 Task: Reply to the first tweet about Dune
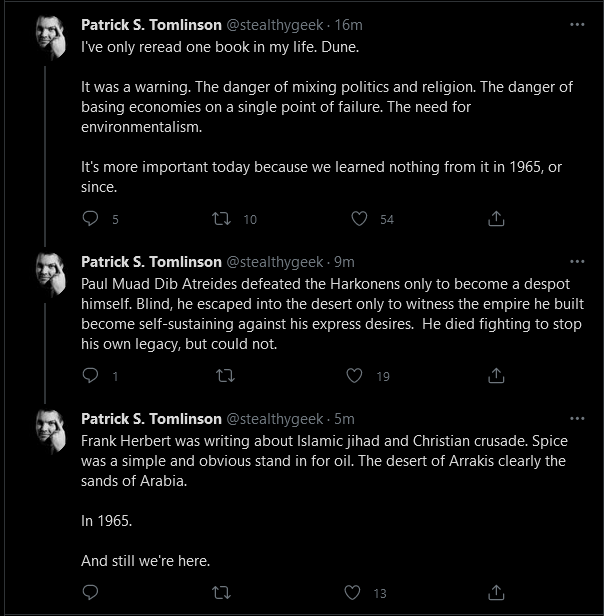click(x=90, y=218)
